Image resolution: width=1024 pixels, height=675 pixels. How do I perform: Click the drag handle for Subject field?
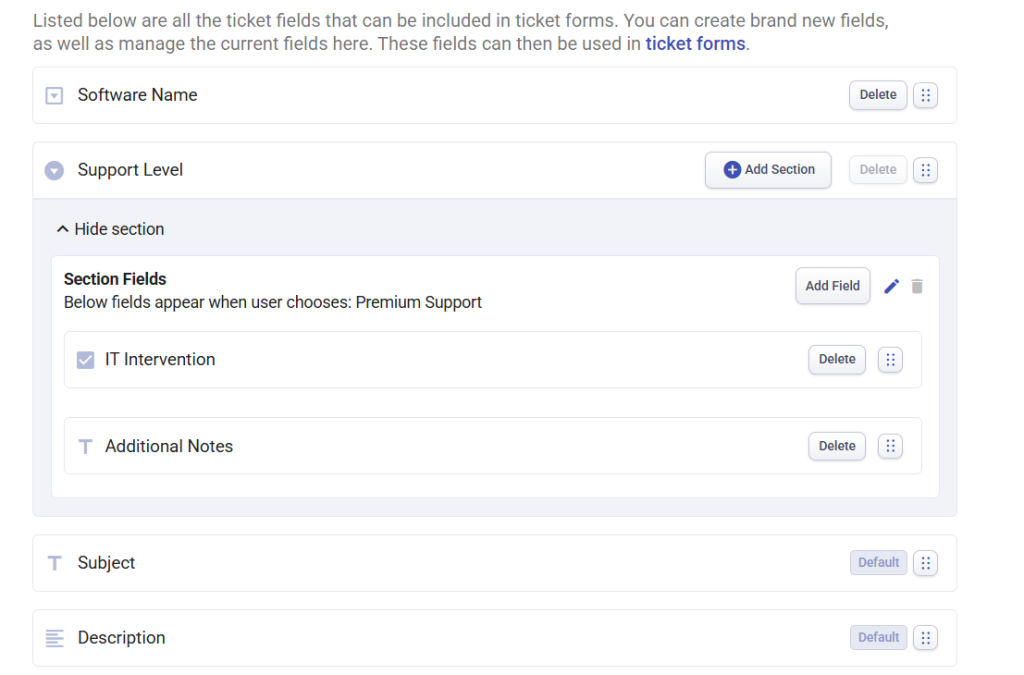pyautogui.click(x=925, y=563)
